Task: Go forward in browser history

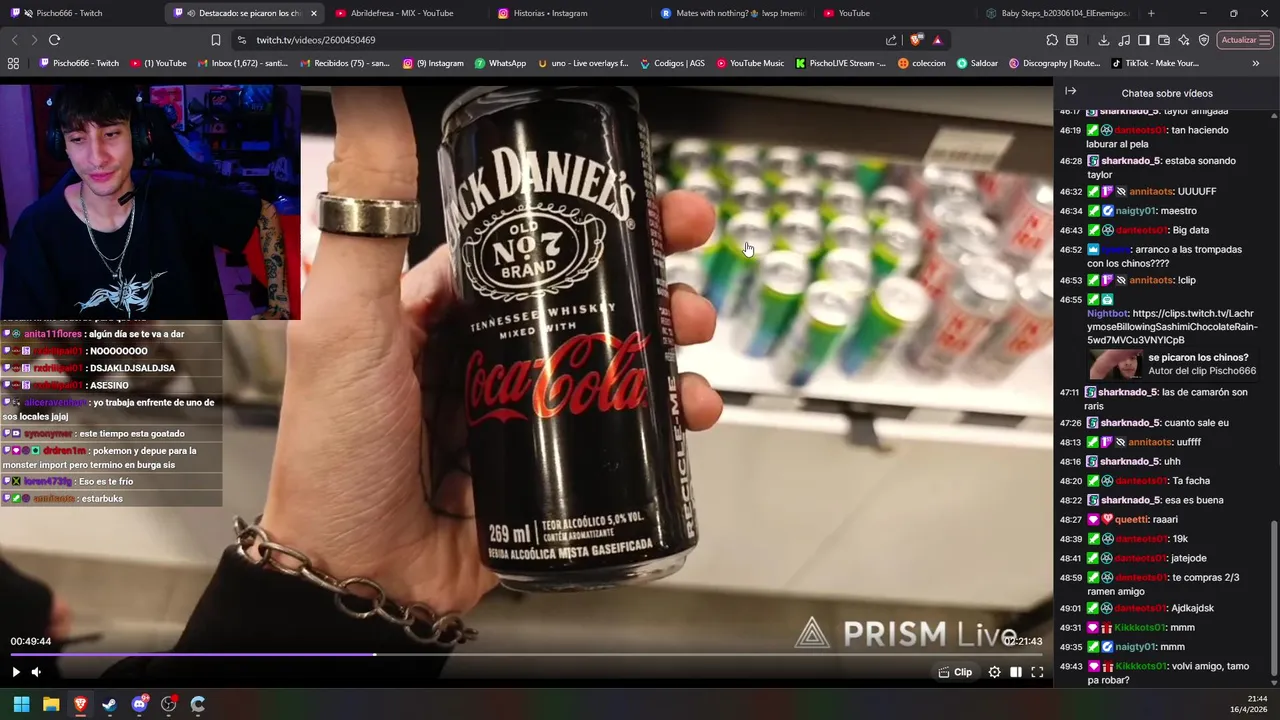Action: (x=34, y=40)
